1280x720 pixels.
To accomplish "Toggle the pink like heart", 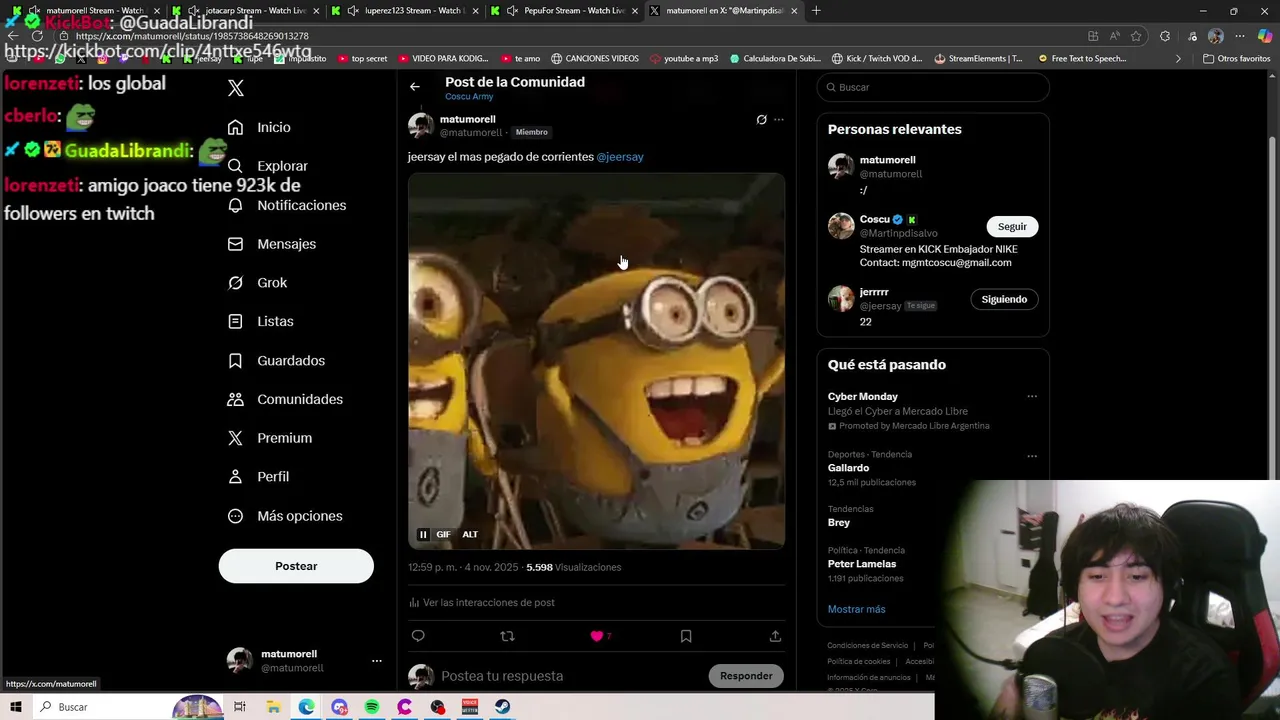I will click(597, 636).
